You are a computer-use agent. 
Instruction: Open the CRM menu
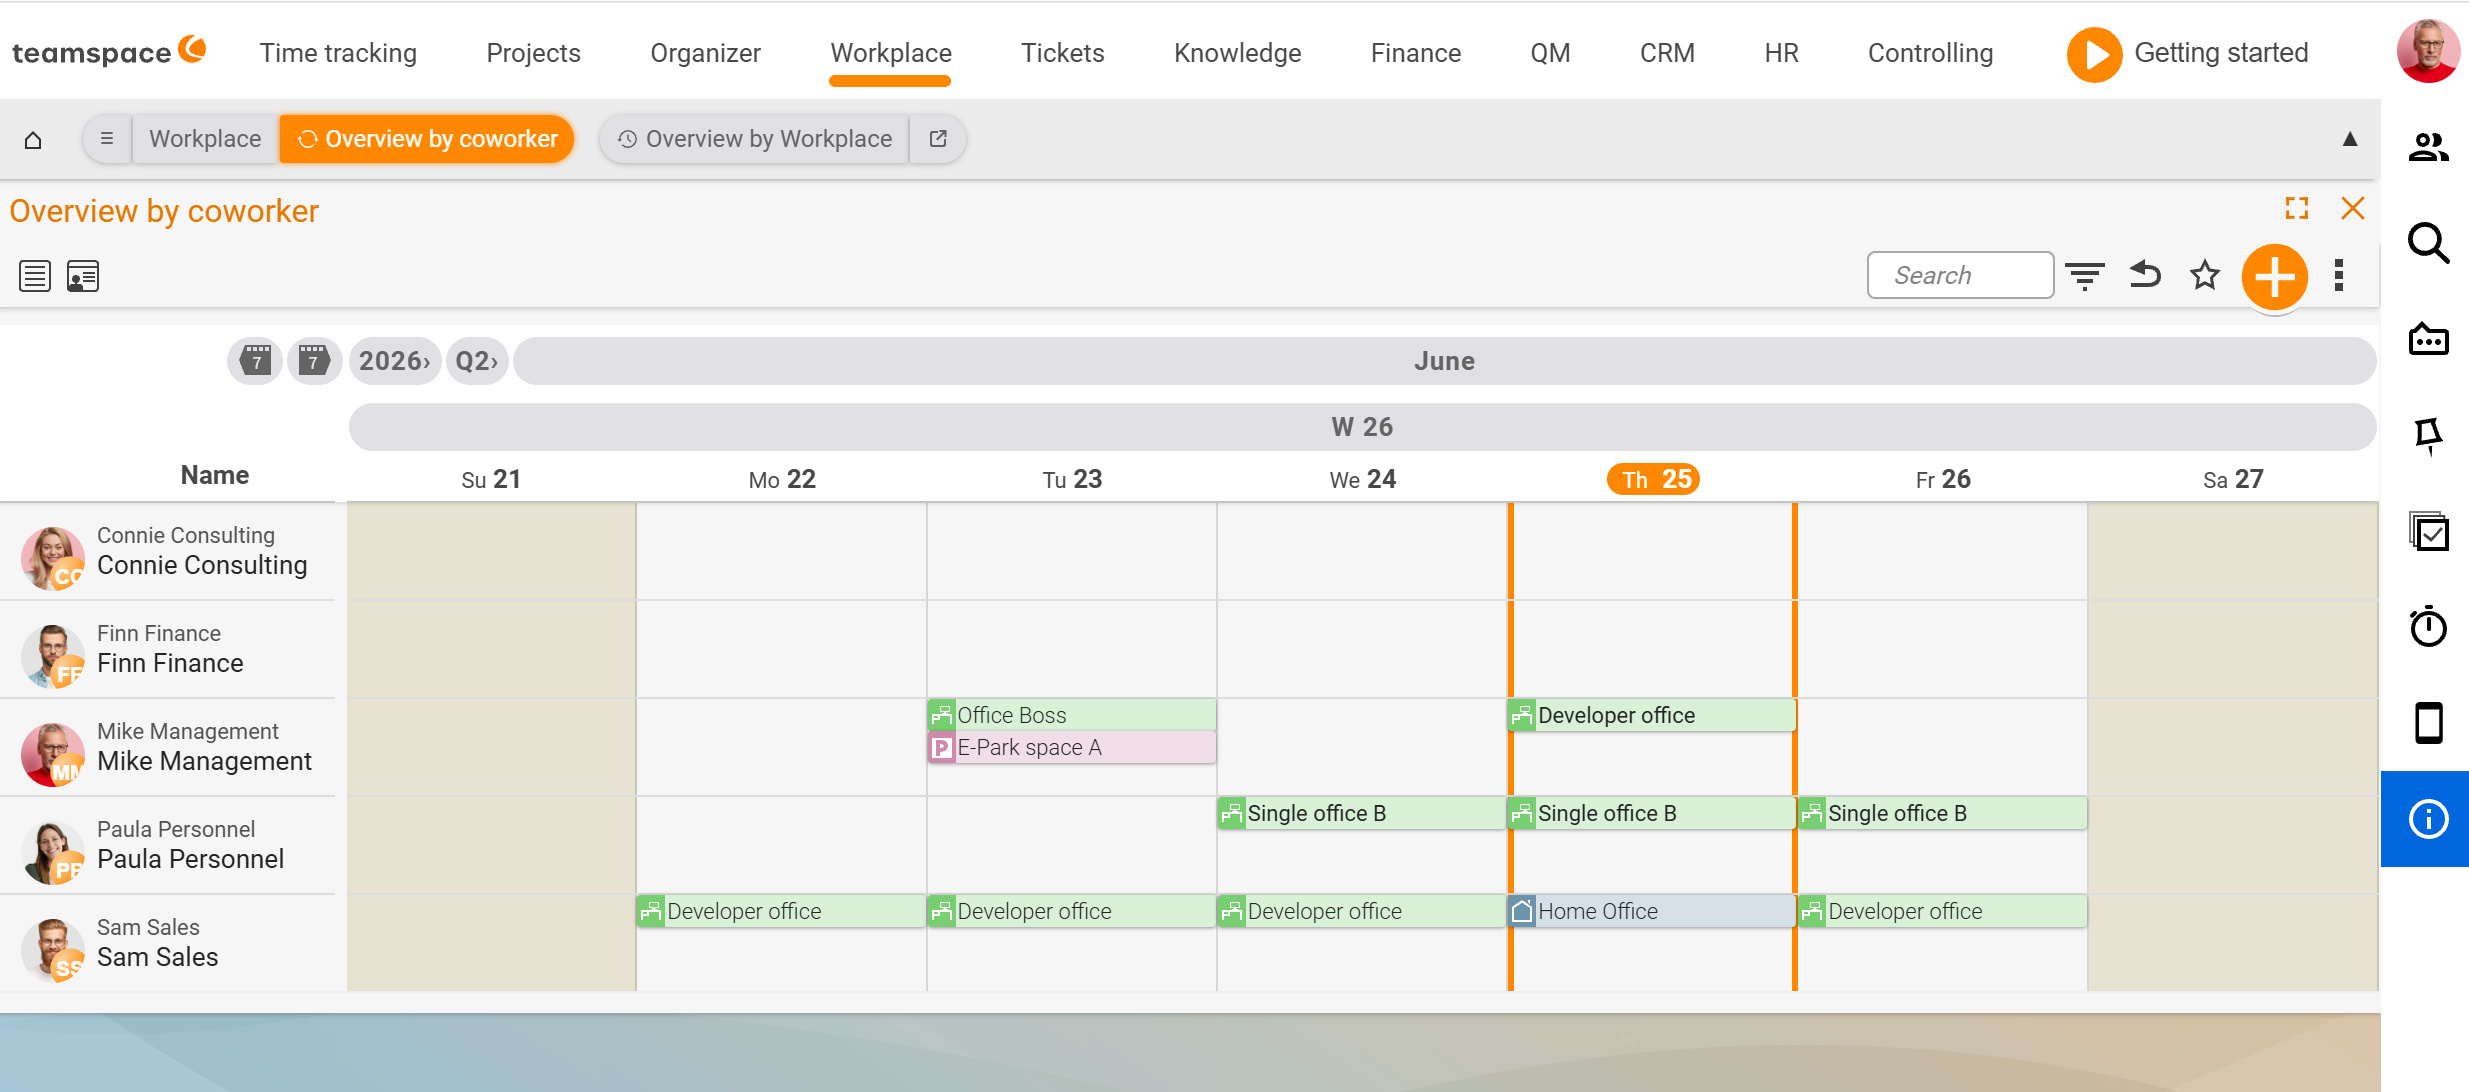coord(1667,53)
